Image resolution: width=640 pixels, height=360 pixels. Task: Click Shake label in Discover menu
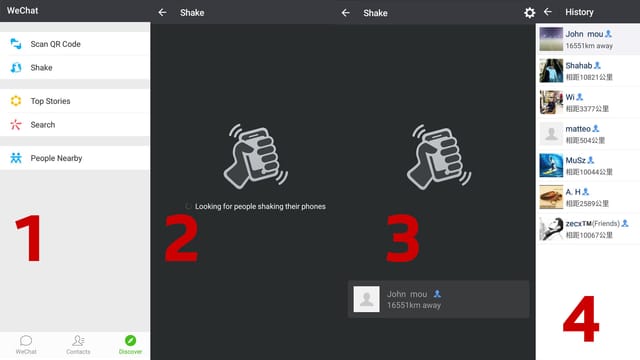[x=41, y=68]
